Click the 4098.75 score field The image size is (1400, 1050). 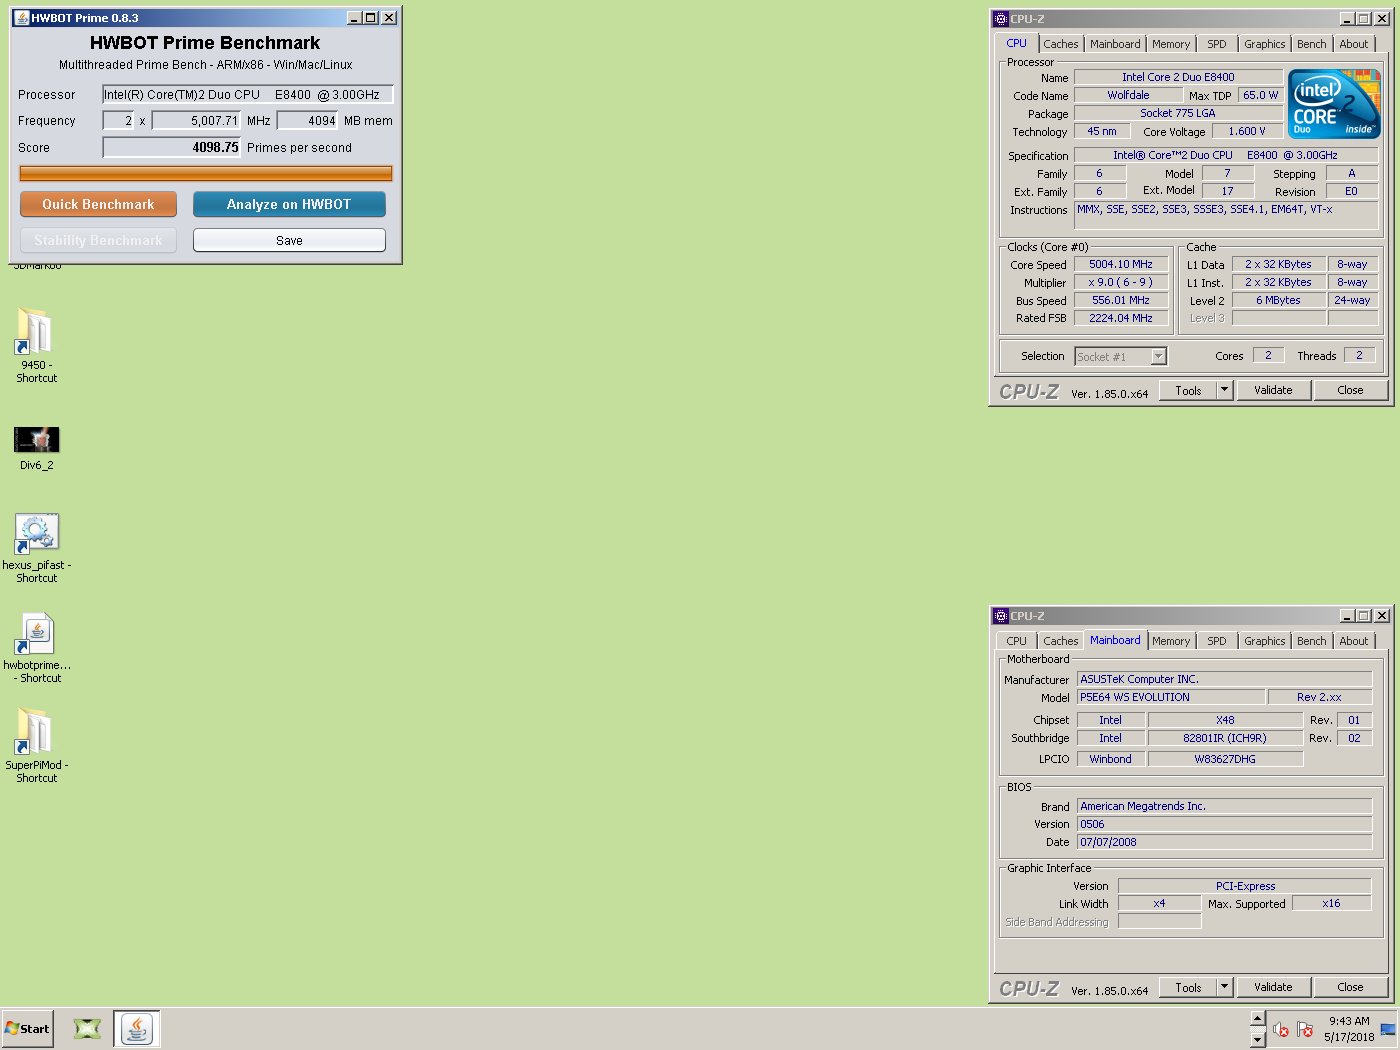click(x=172, y=148)
